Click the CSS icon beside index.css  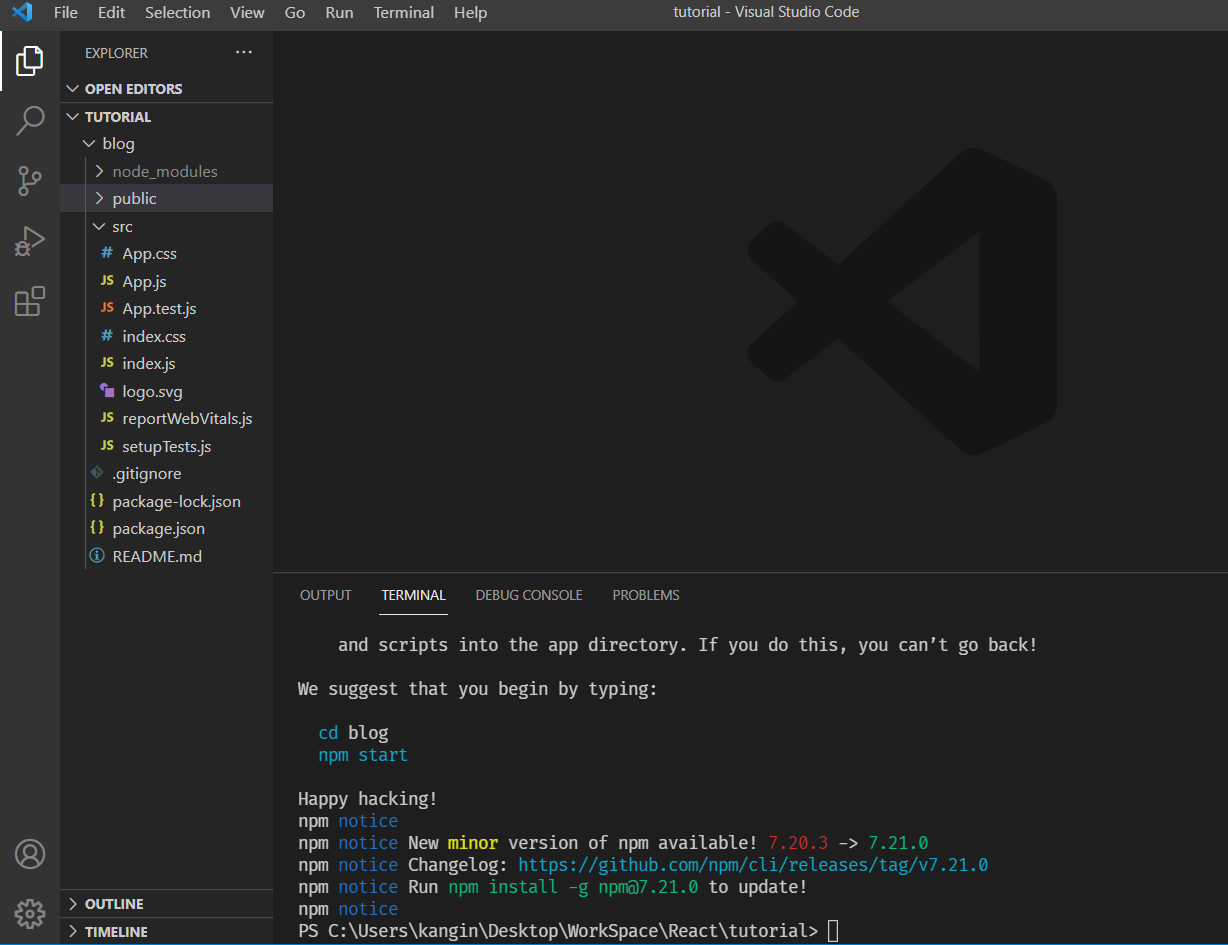107,336
